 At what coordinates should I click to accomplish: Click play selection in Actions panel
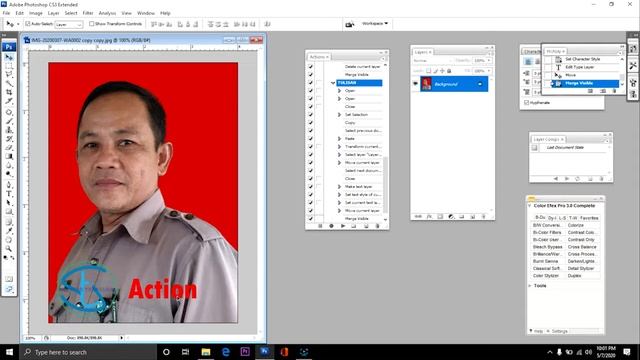coord(343,226)
